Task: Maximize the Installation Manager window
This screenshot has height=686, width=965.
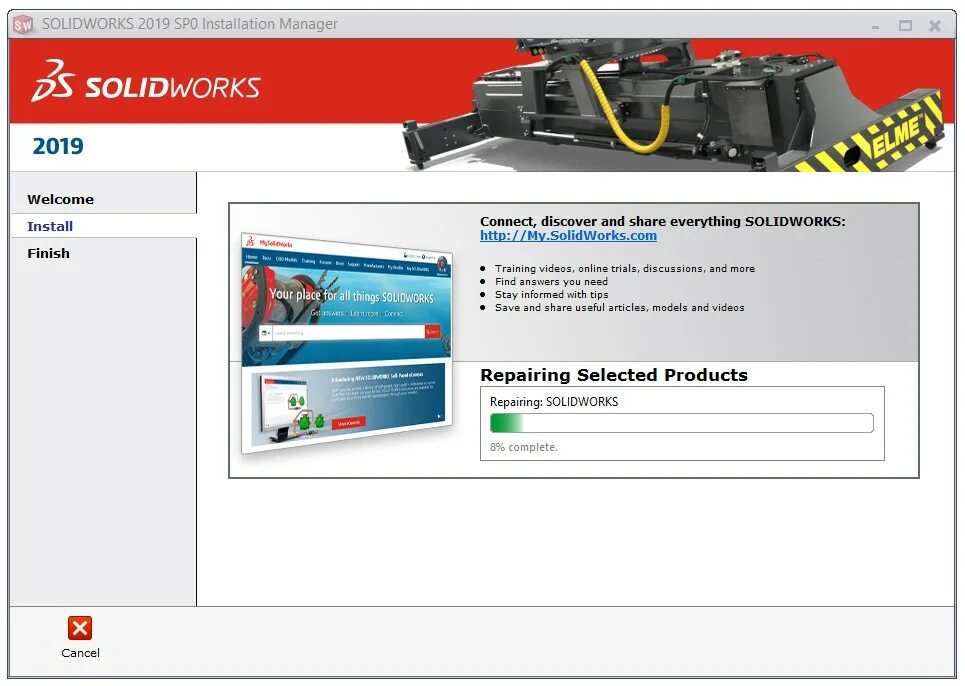Action: click(x=905, y=26)
